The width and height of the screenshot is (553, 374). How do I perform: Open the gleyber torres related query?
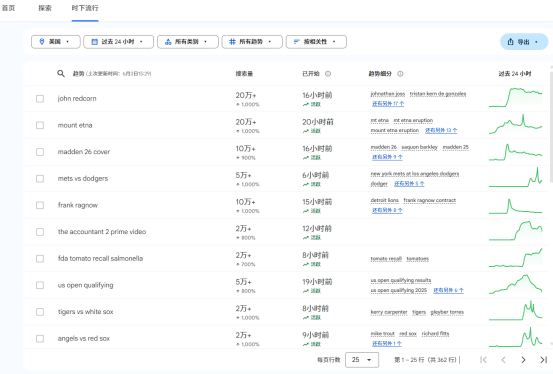coord(447,312)
